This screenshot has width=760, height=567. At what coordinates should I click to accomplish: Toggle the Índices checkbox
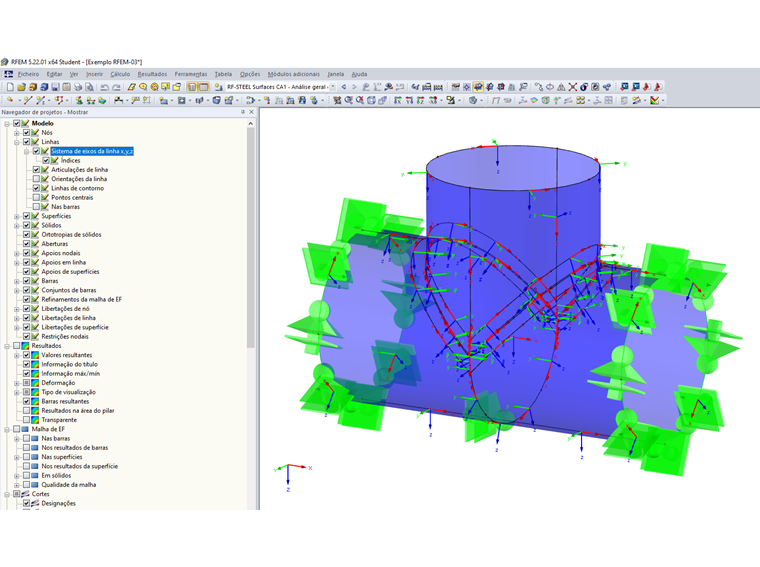[46, 160]
